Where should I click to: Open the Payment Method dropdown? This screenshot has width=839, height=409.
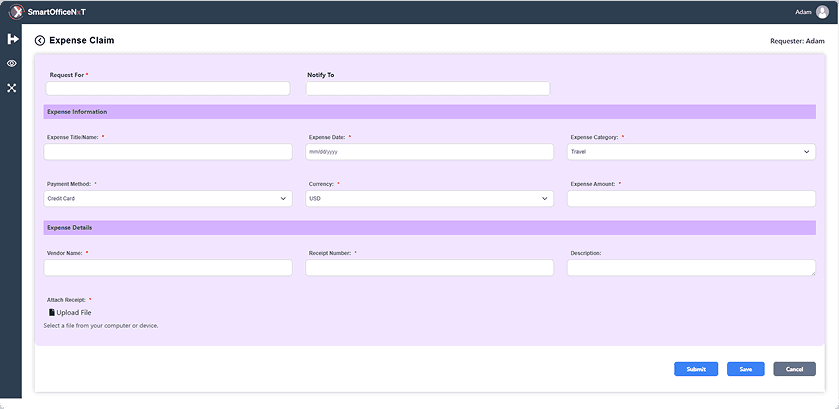(168, 199)
